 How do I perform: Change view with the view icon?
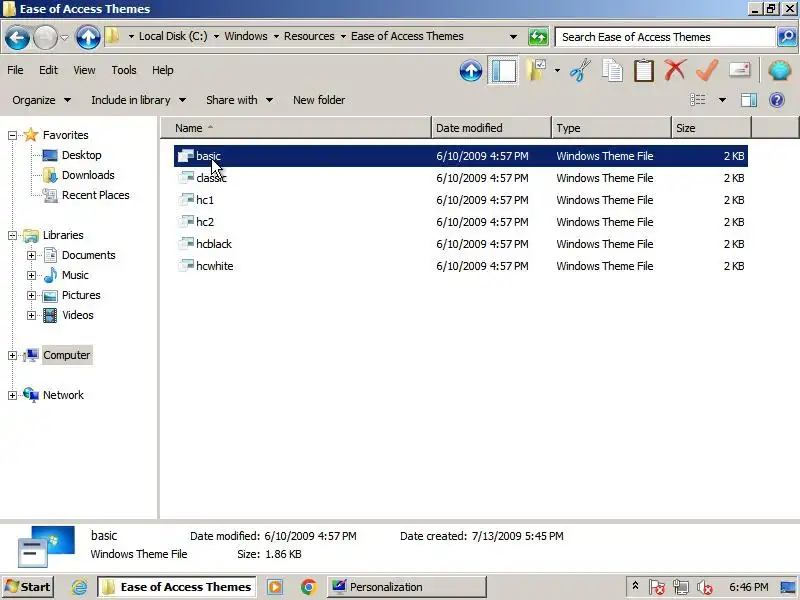pos(698,100)
